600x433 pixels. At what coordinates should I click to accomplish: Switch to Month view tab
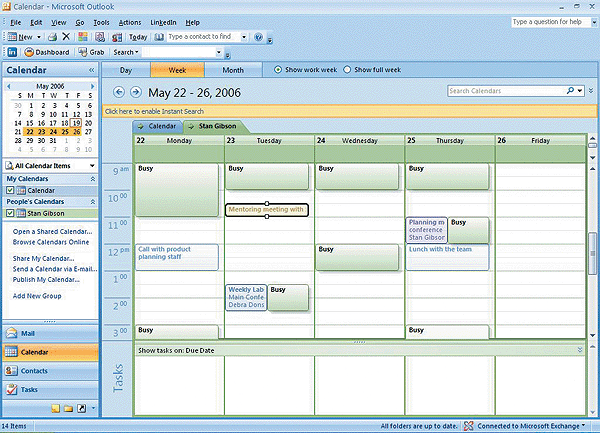(233, 70)
